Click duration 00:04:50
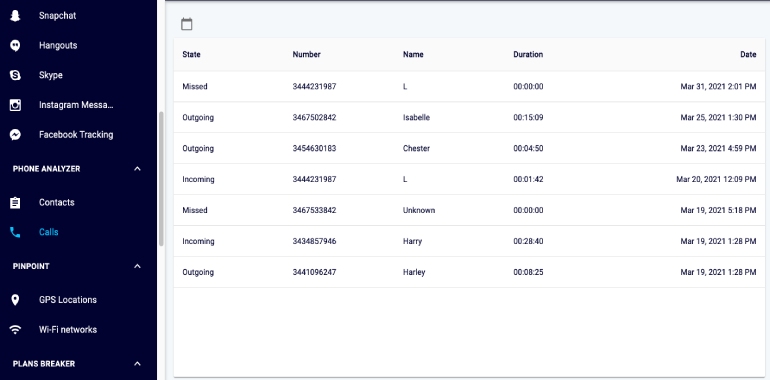 (528, 148)
